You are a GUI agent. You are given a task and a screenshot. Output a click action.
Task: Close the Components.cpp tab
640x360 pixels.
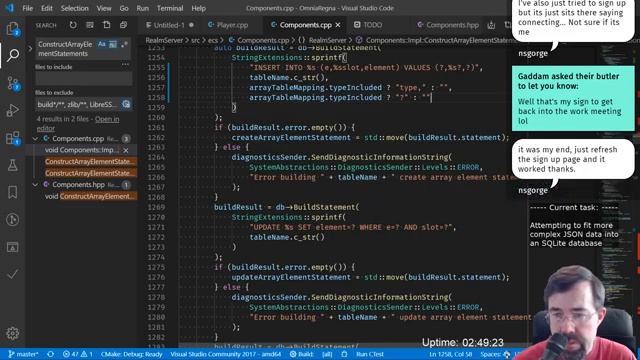pyautogui.click(x=338, y=25)
